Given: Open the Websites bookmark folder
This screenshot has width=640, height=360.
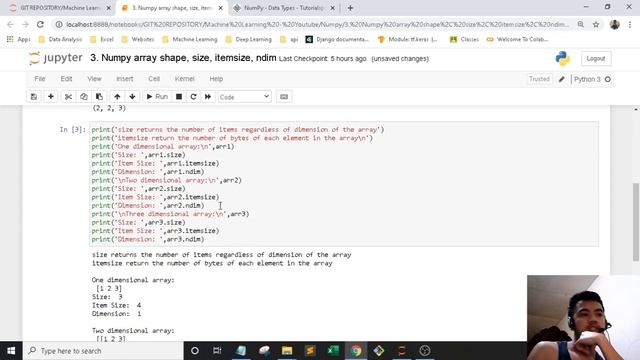Looking at the screenshot, I should click(x=138, y=39).
